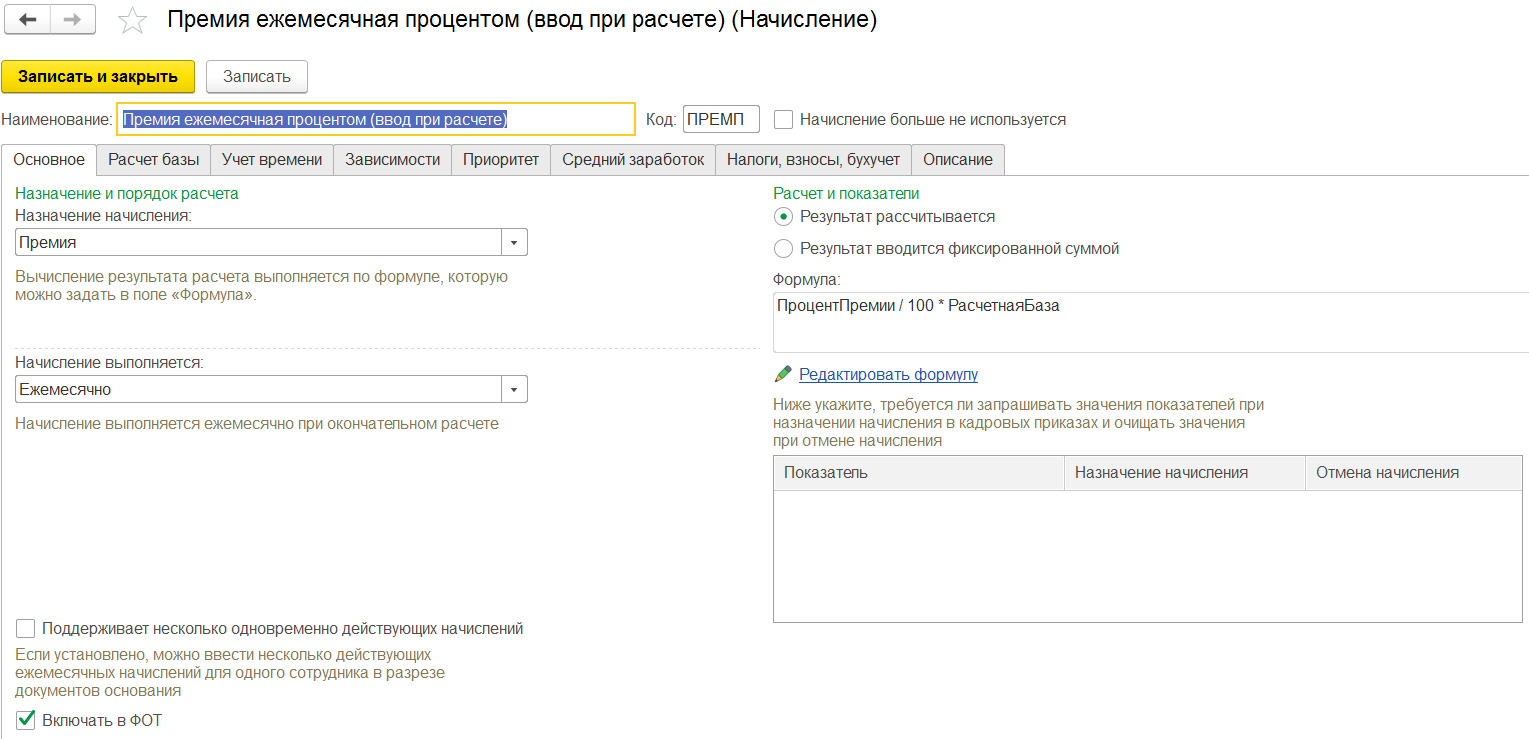
Task: Add form to favorites with star icon
Action: [132, 21]
